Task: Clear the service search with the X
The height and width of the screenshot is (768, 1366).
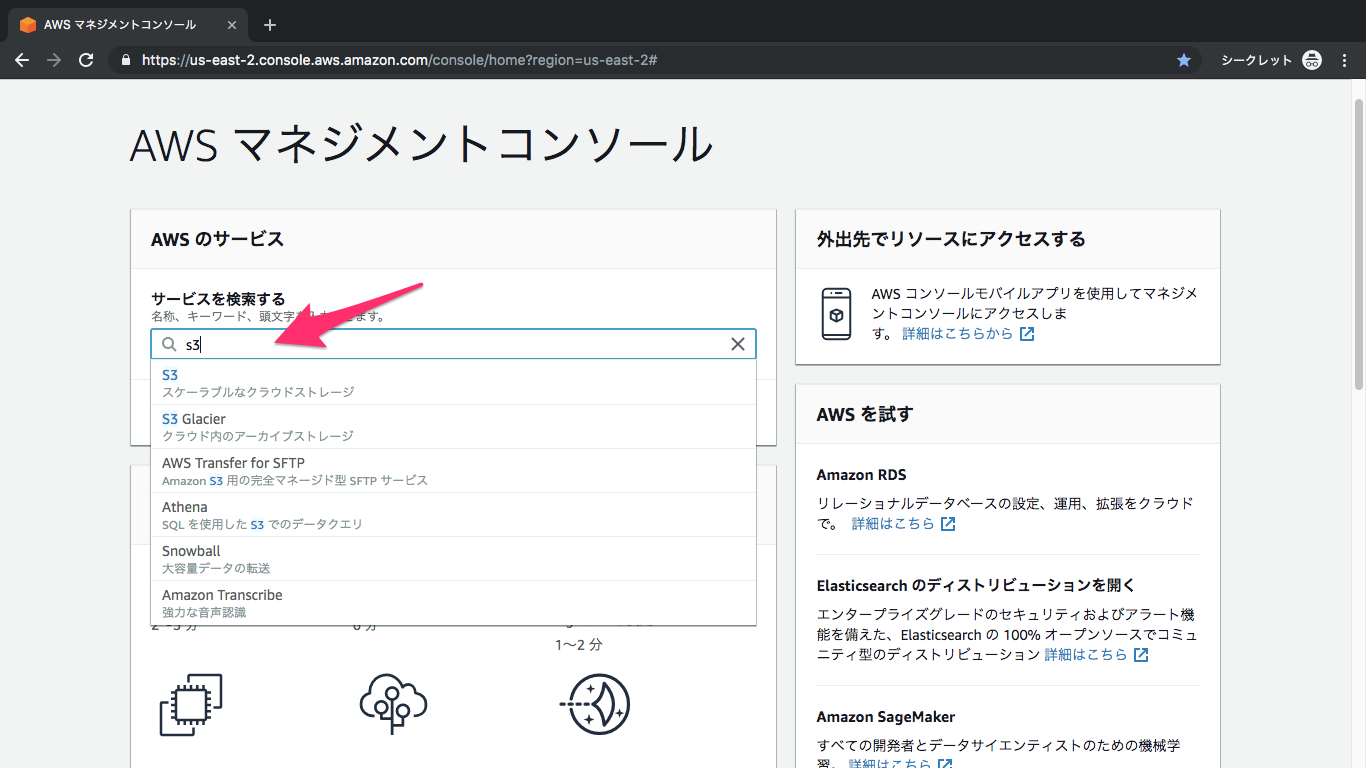Action: (x=738, y=344)
